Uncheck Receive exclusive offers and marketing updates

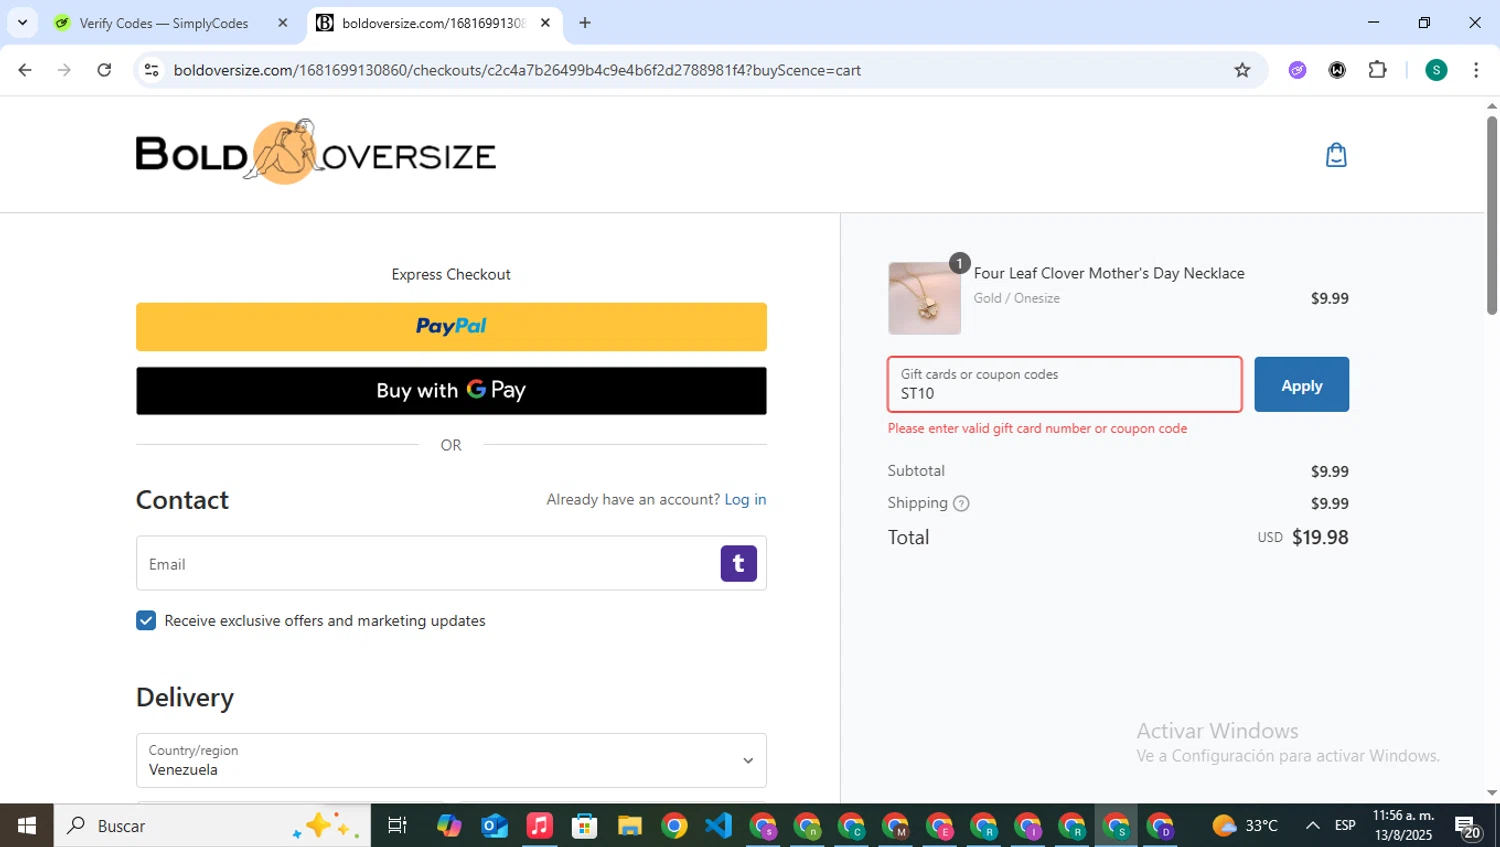pos(146,621)
